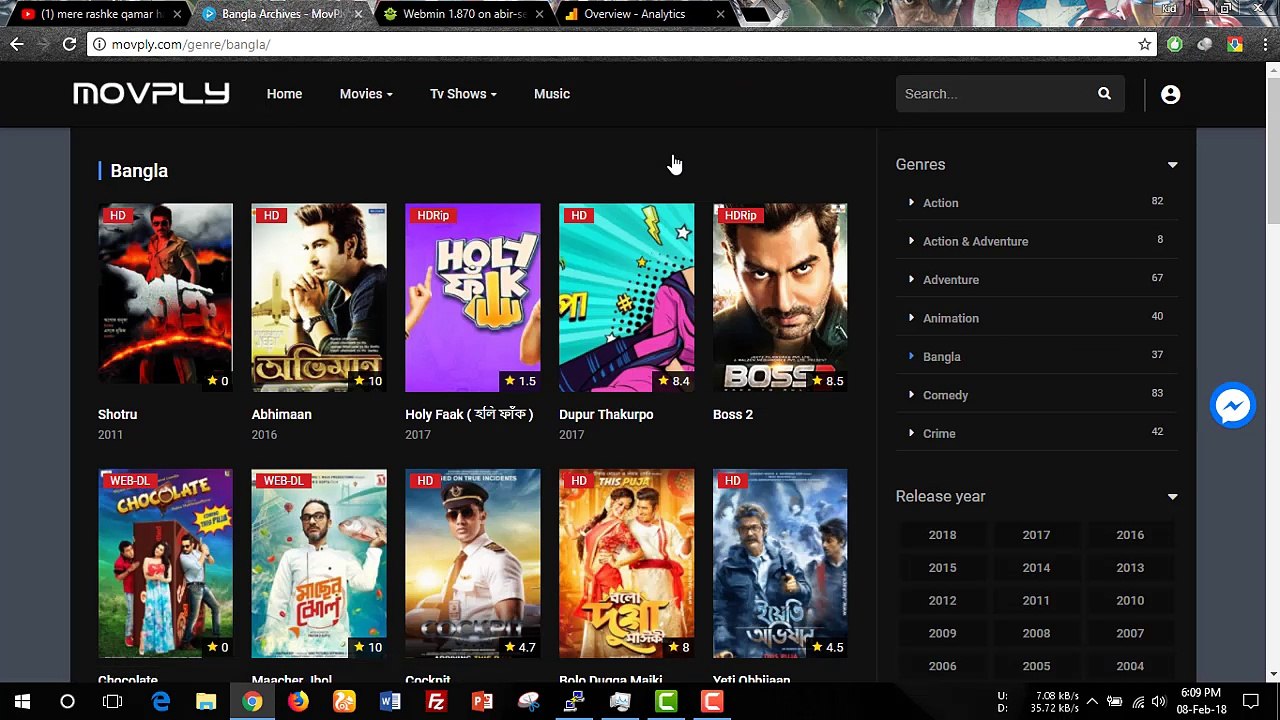Close the YouTube tab
Viewport: 1280px width, 720px height.
177,14
